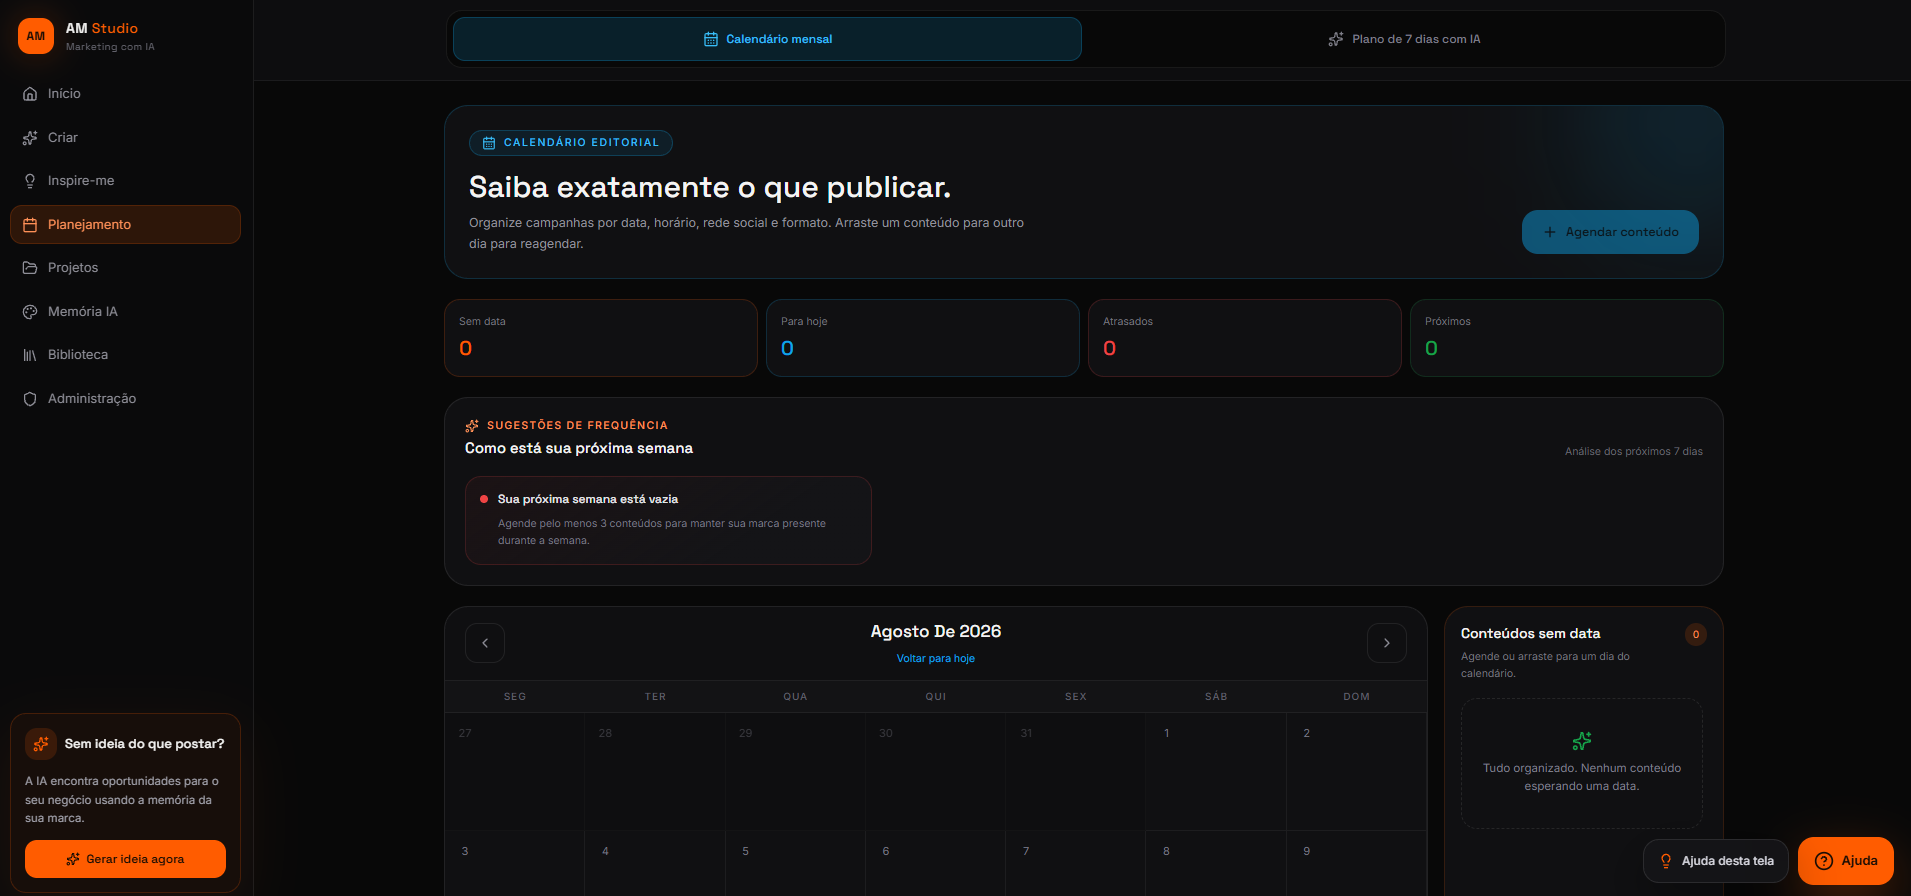1911x896 pixels.
Task: Select day 7 in the calendar
Action: click(x=1076, y=863)
